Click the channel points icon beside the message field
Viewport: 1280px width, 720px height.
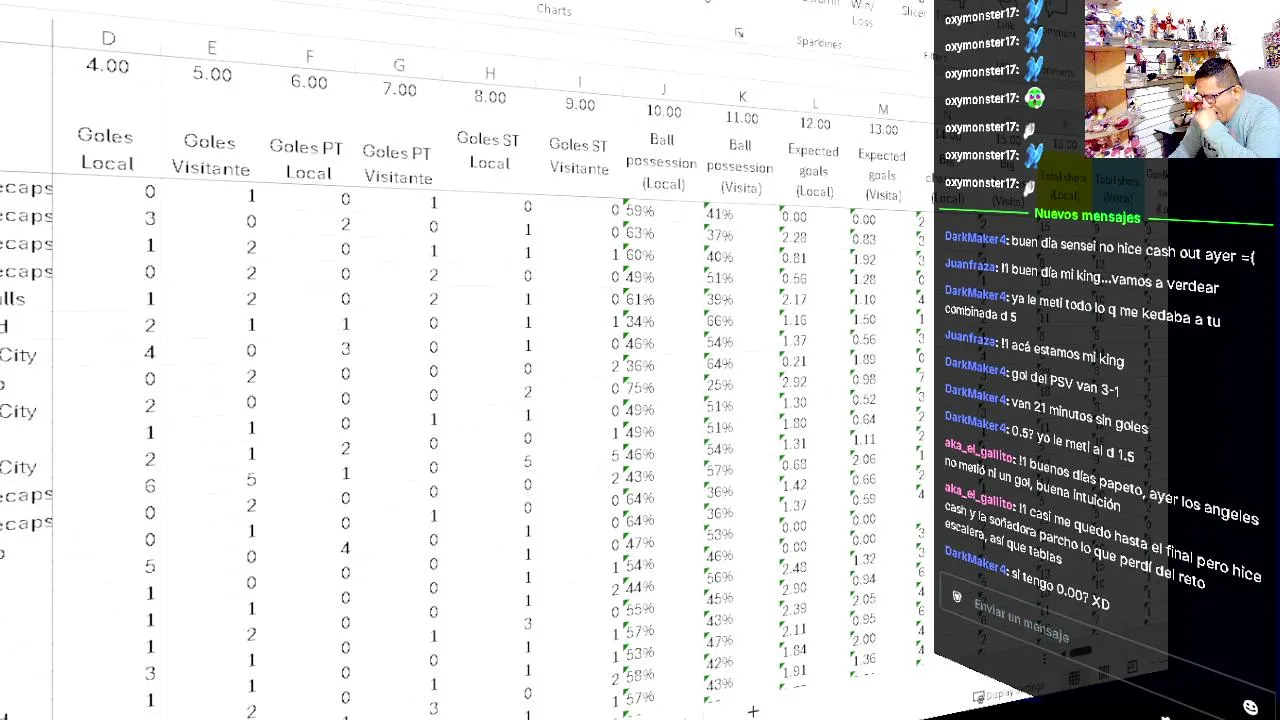click(x=957, y=597)
